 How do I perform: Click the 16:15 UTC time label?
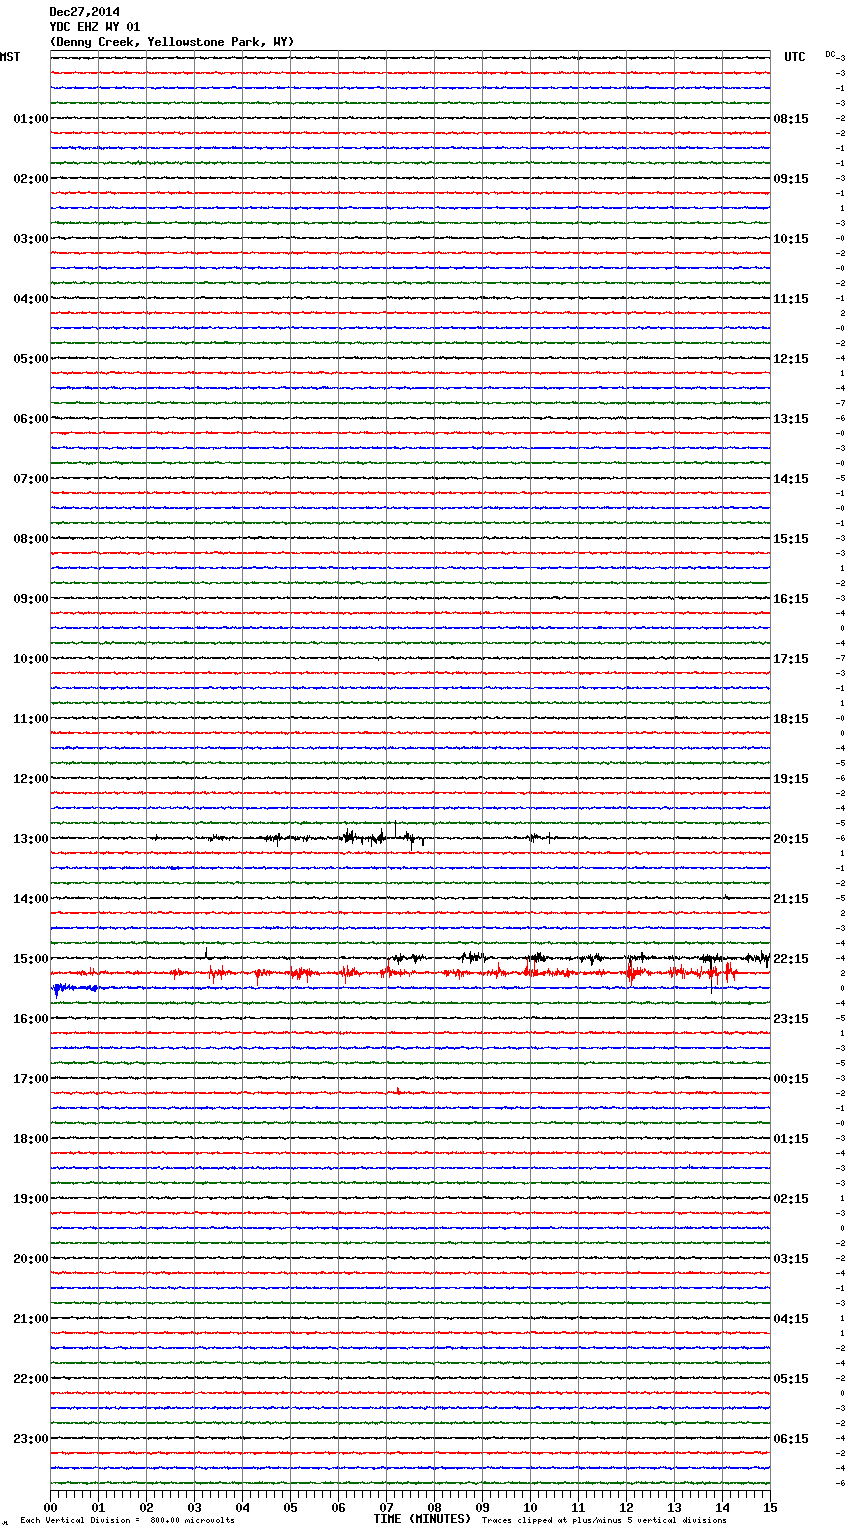coord(791,599)
